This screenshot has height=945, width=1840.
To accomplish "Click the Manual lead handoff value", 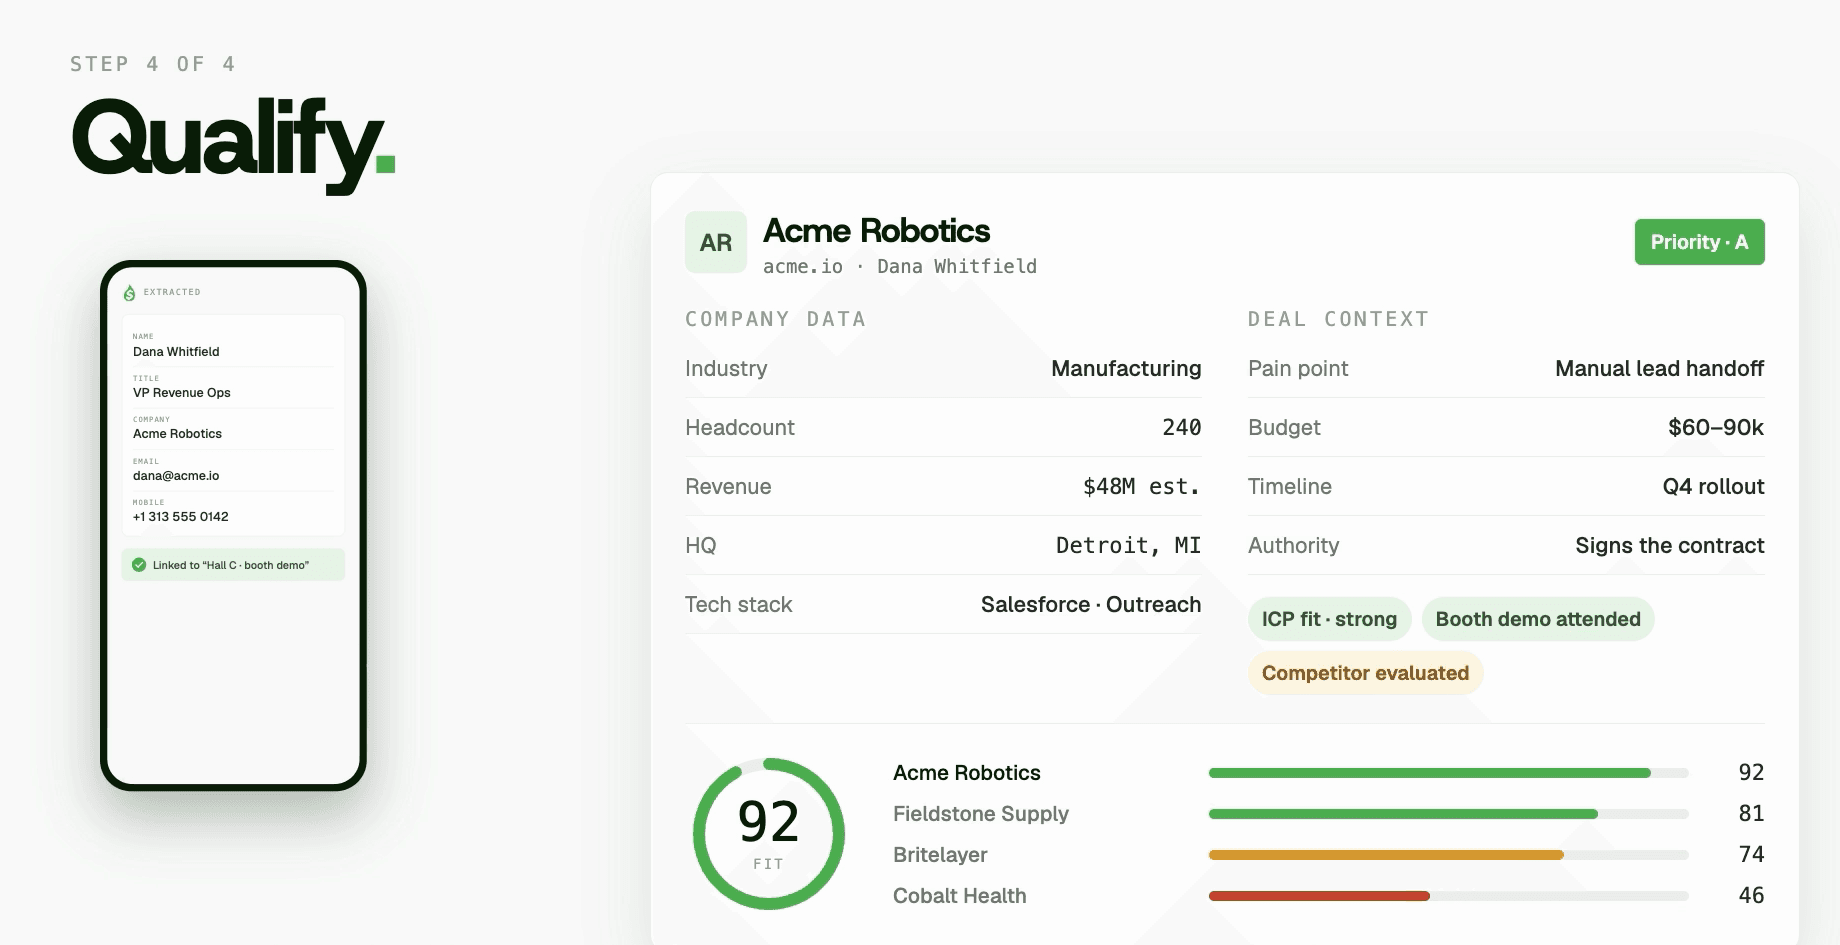I will 1660,369.
